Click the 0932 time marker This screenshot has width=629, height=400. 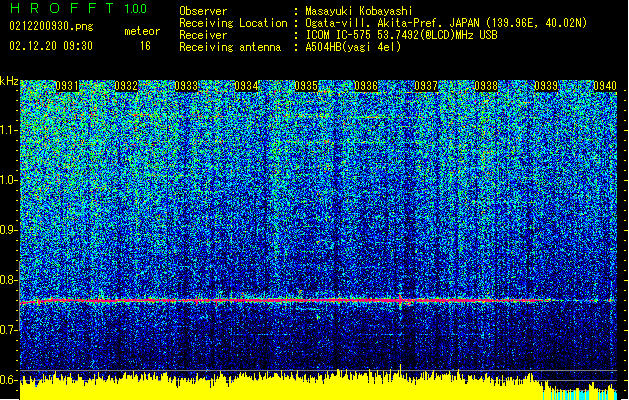coord(126,86)
